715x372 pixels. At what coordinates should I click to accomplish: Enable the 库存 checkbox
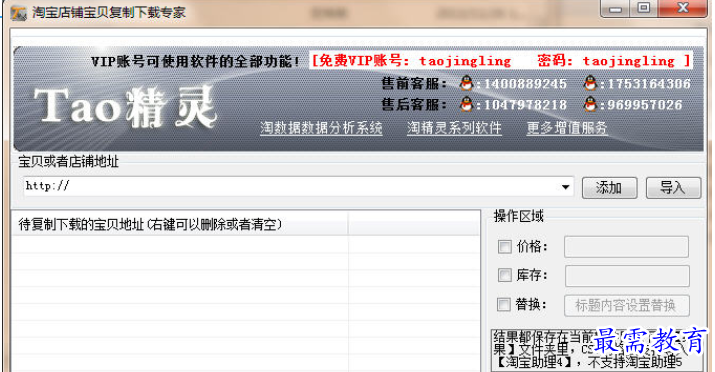504,275
